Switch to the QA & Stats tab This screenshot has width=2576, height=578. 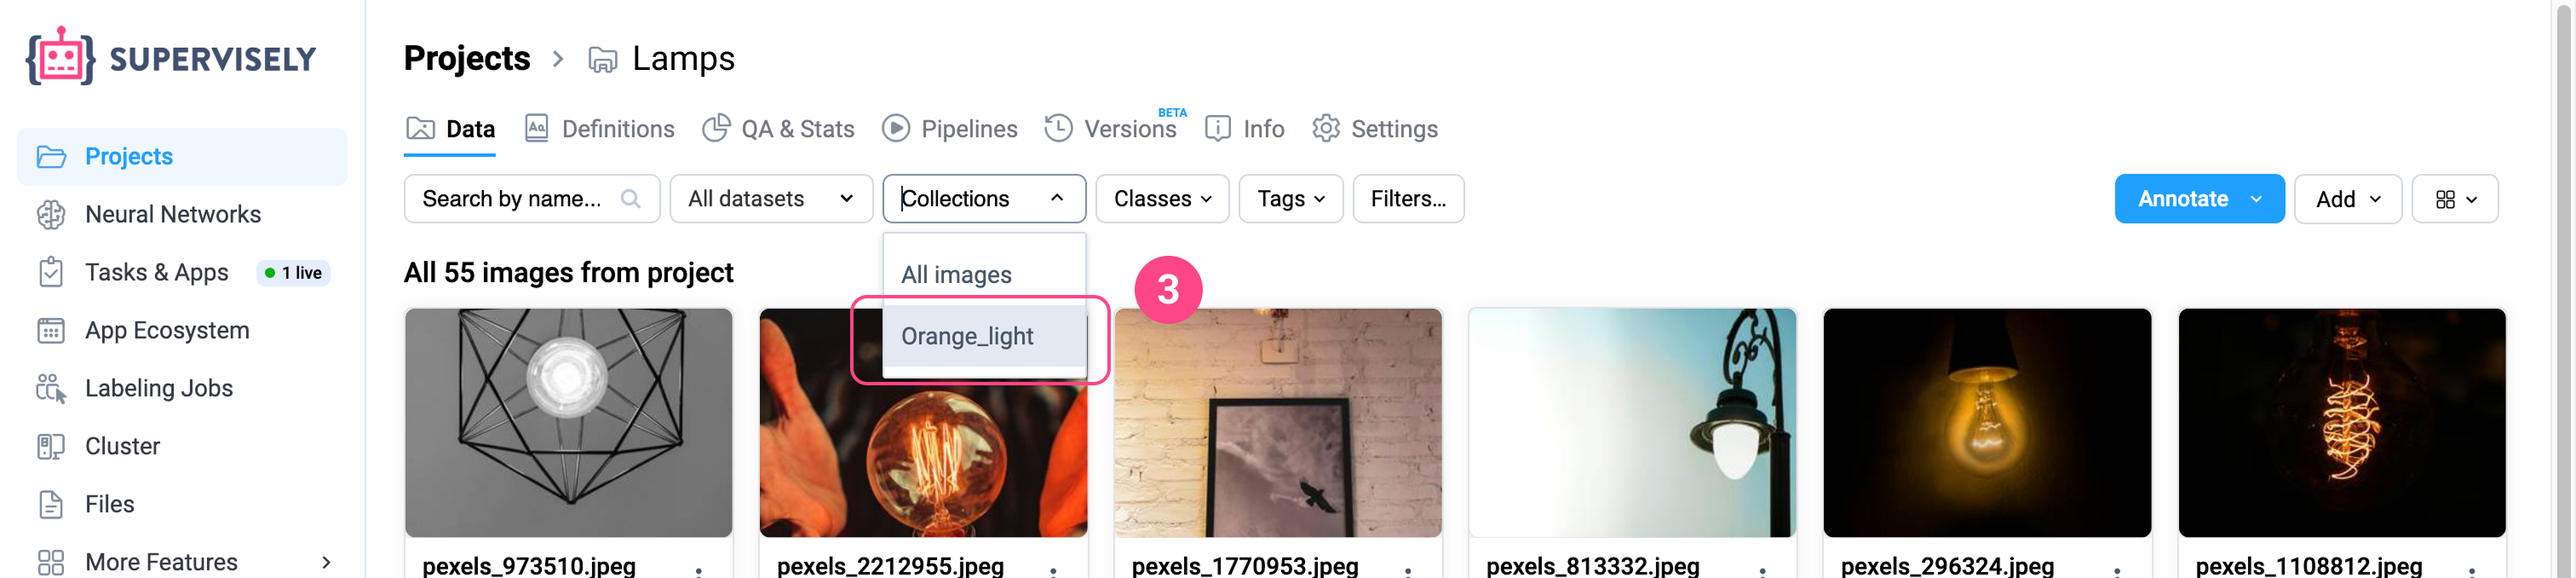pyautogui.click(x=778, y=129)
